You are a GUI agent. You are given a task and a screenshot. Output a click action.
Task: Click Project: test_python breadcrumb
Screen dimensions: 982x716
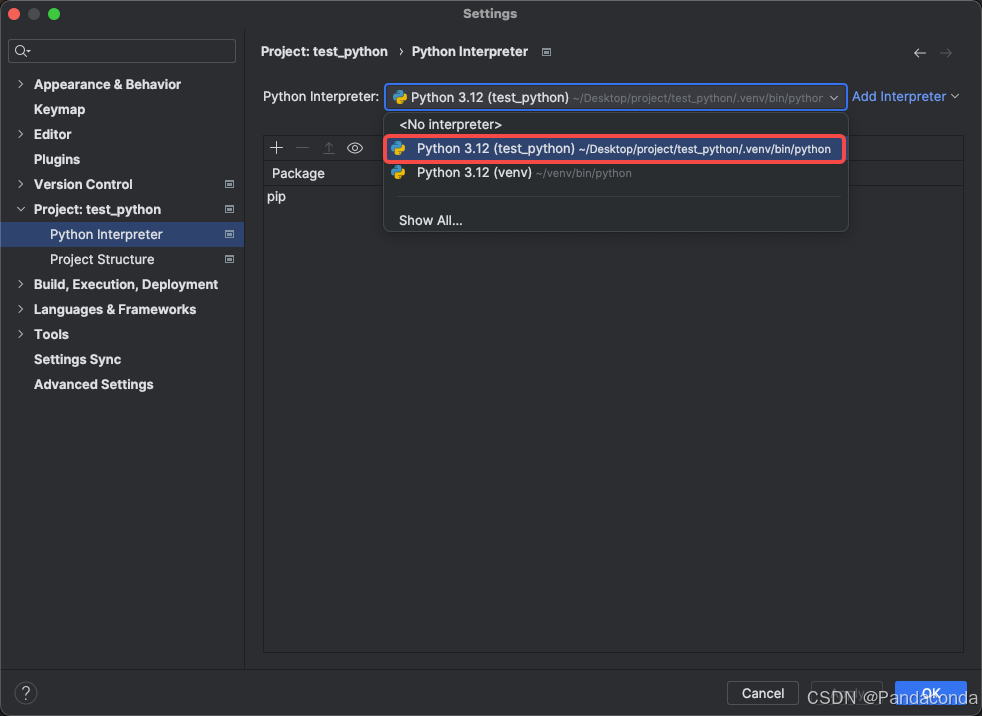[x=324, y=52]
